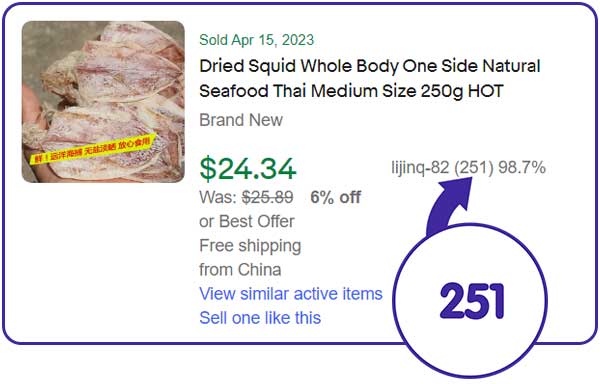
Task: Click the purple curved arrow icon
Action: click(450, 205)
